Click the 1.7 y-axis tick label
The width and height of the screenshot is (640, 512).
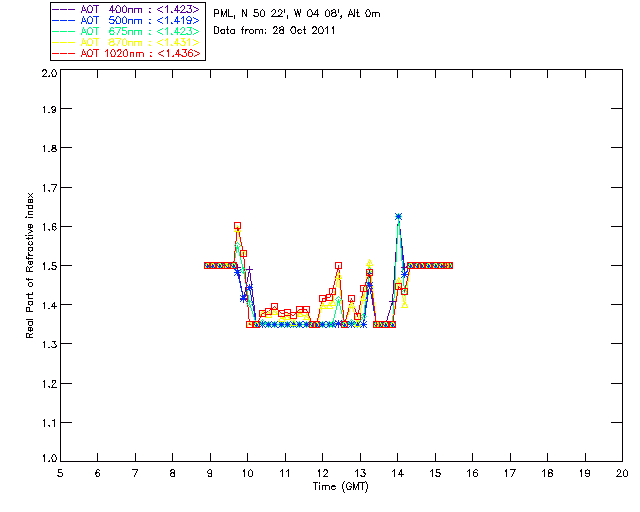tap(49, 188)
